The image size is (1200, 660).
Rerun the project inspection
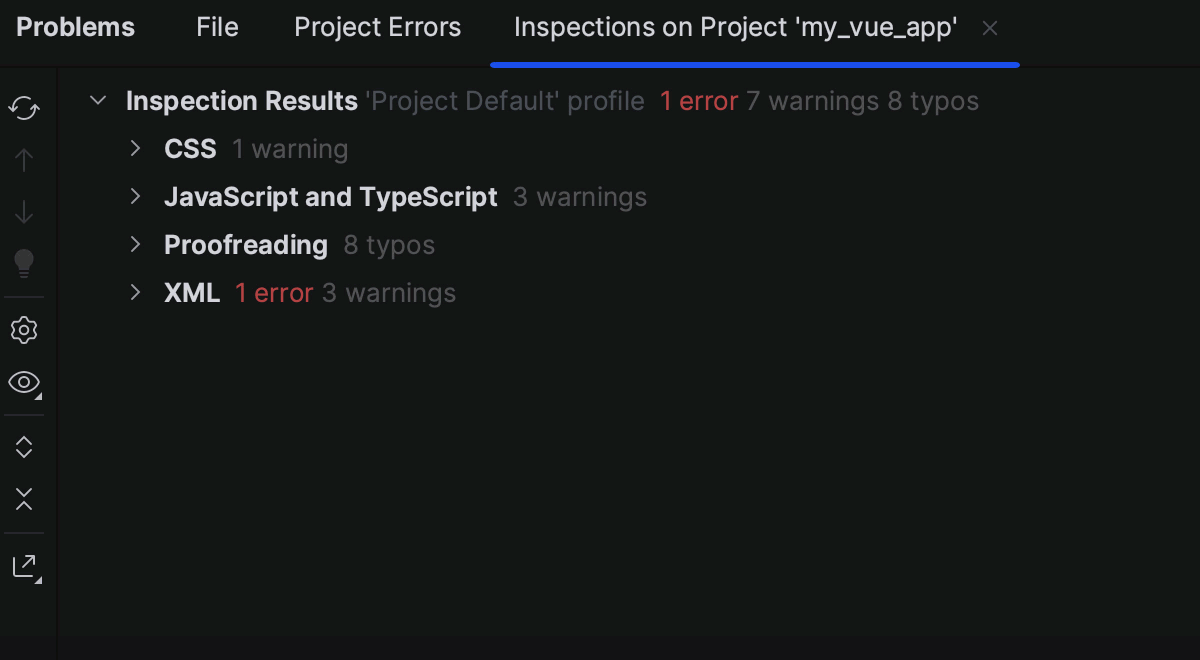tap(24, 107)
